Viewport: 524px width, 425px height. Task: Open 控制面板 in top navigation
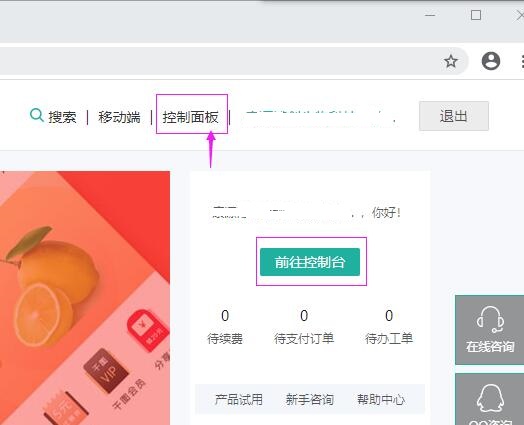tap(190, 117)
